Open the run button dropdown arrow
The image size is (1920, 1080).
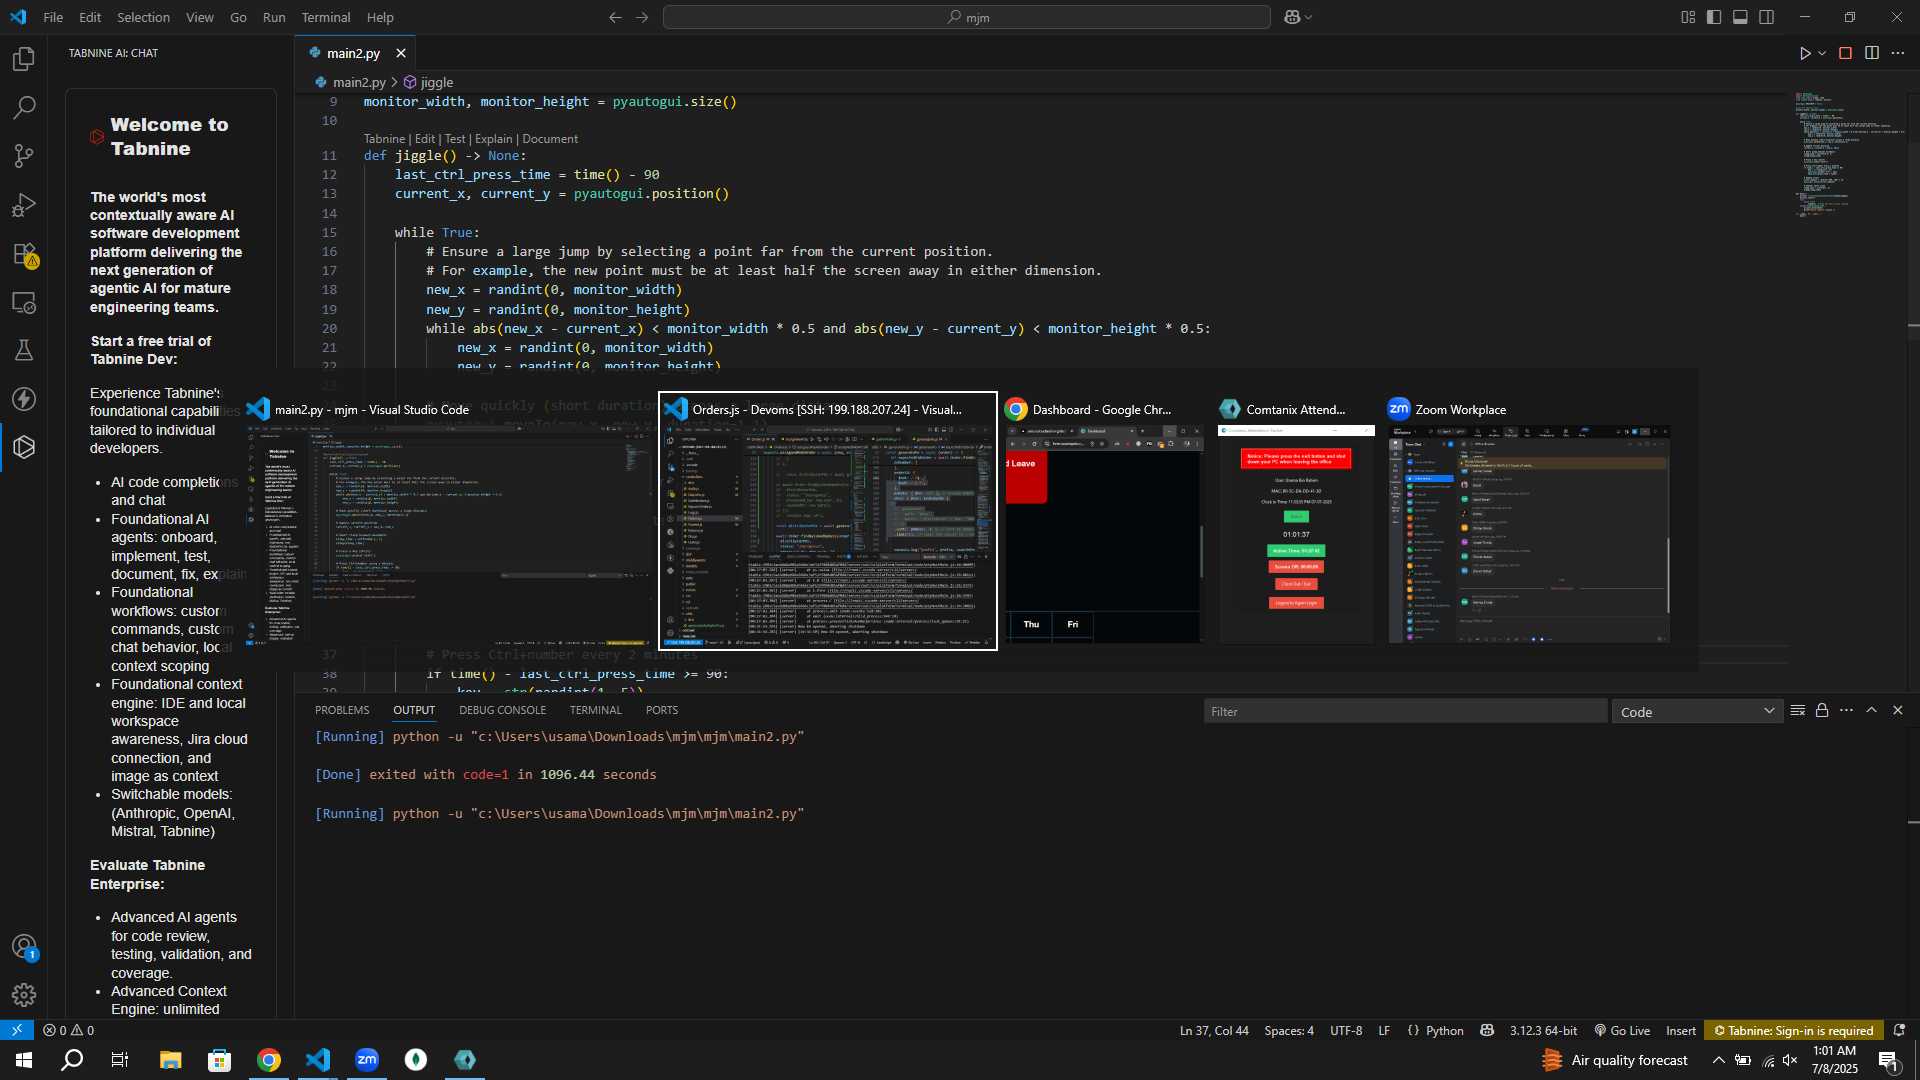point(1822,53)
